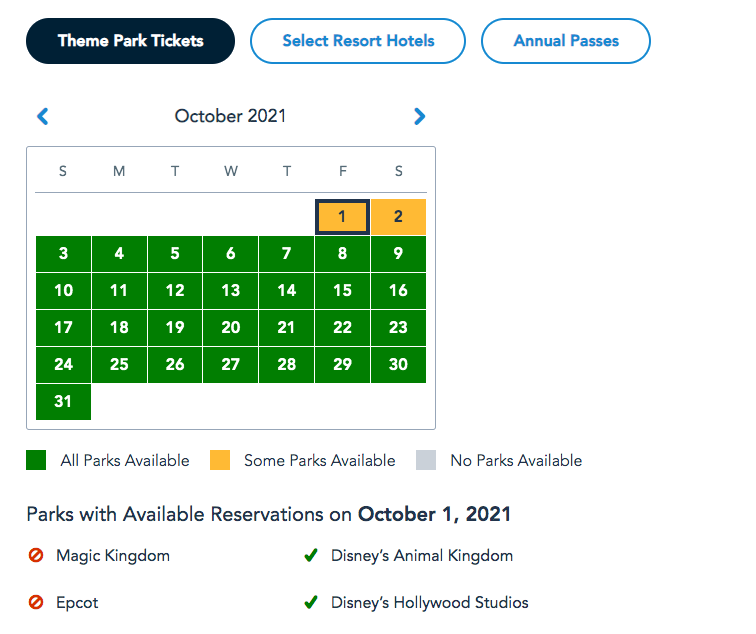Choose October 20 date cell
Viewport: 756px width, 634px height.
click(x=230, y=328)
